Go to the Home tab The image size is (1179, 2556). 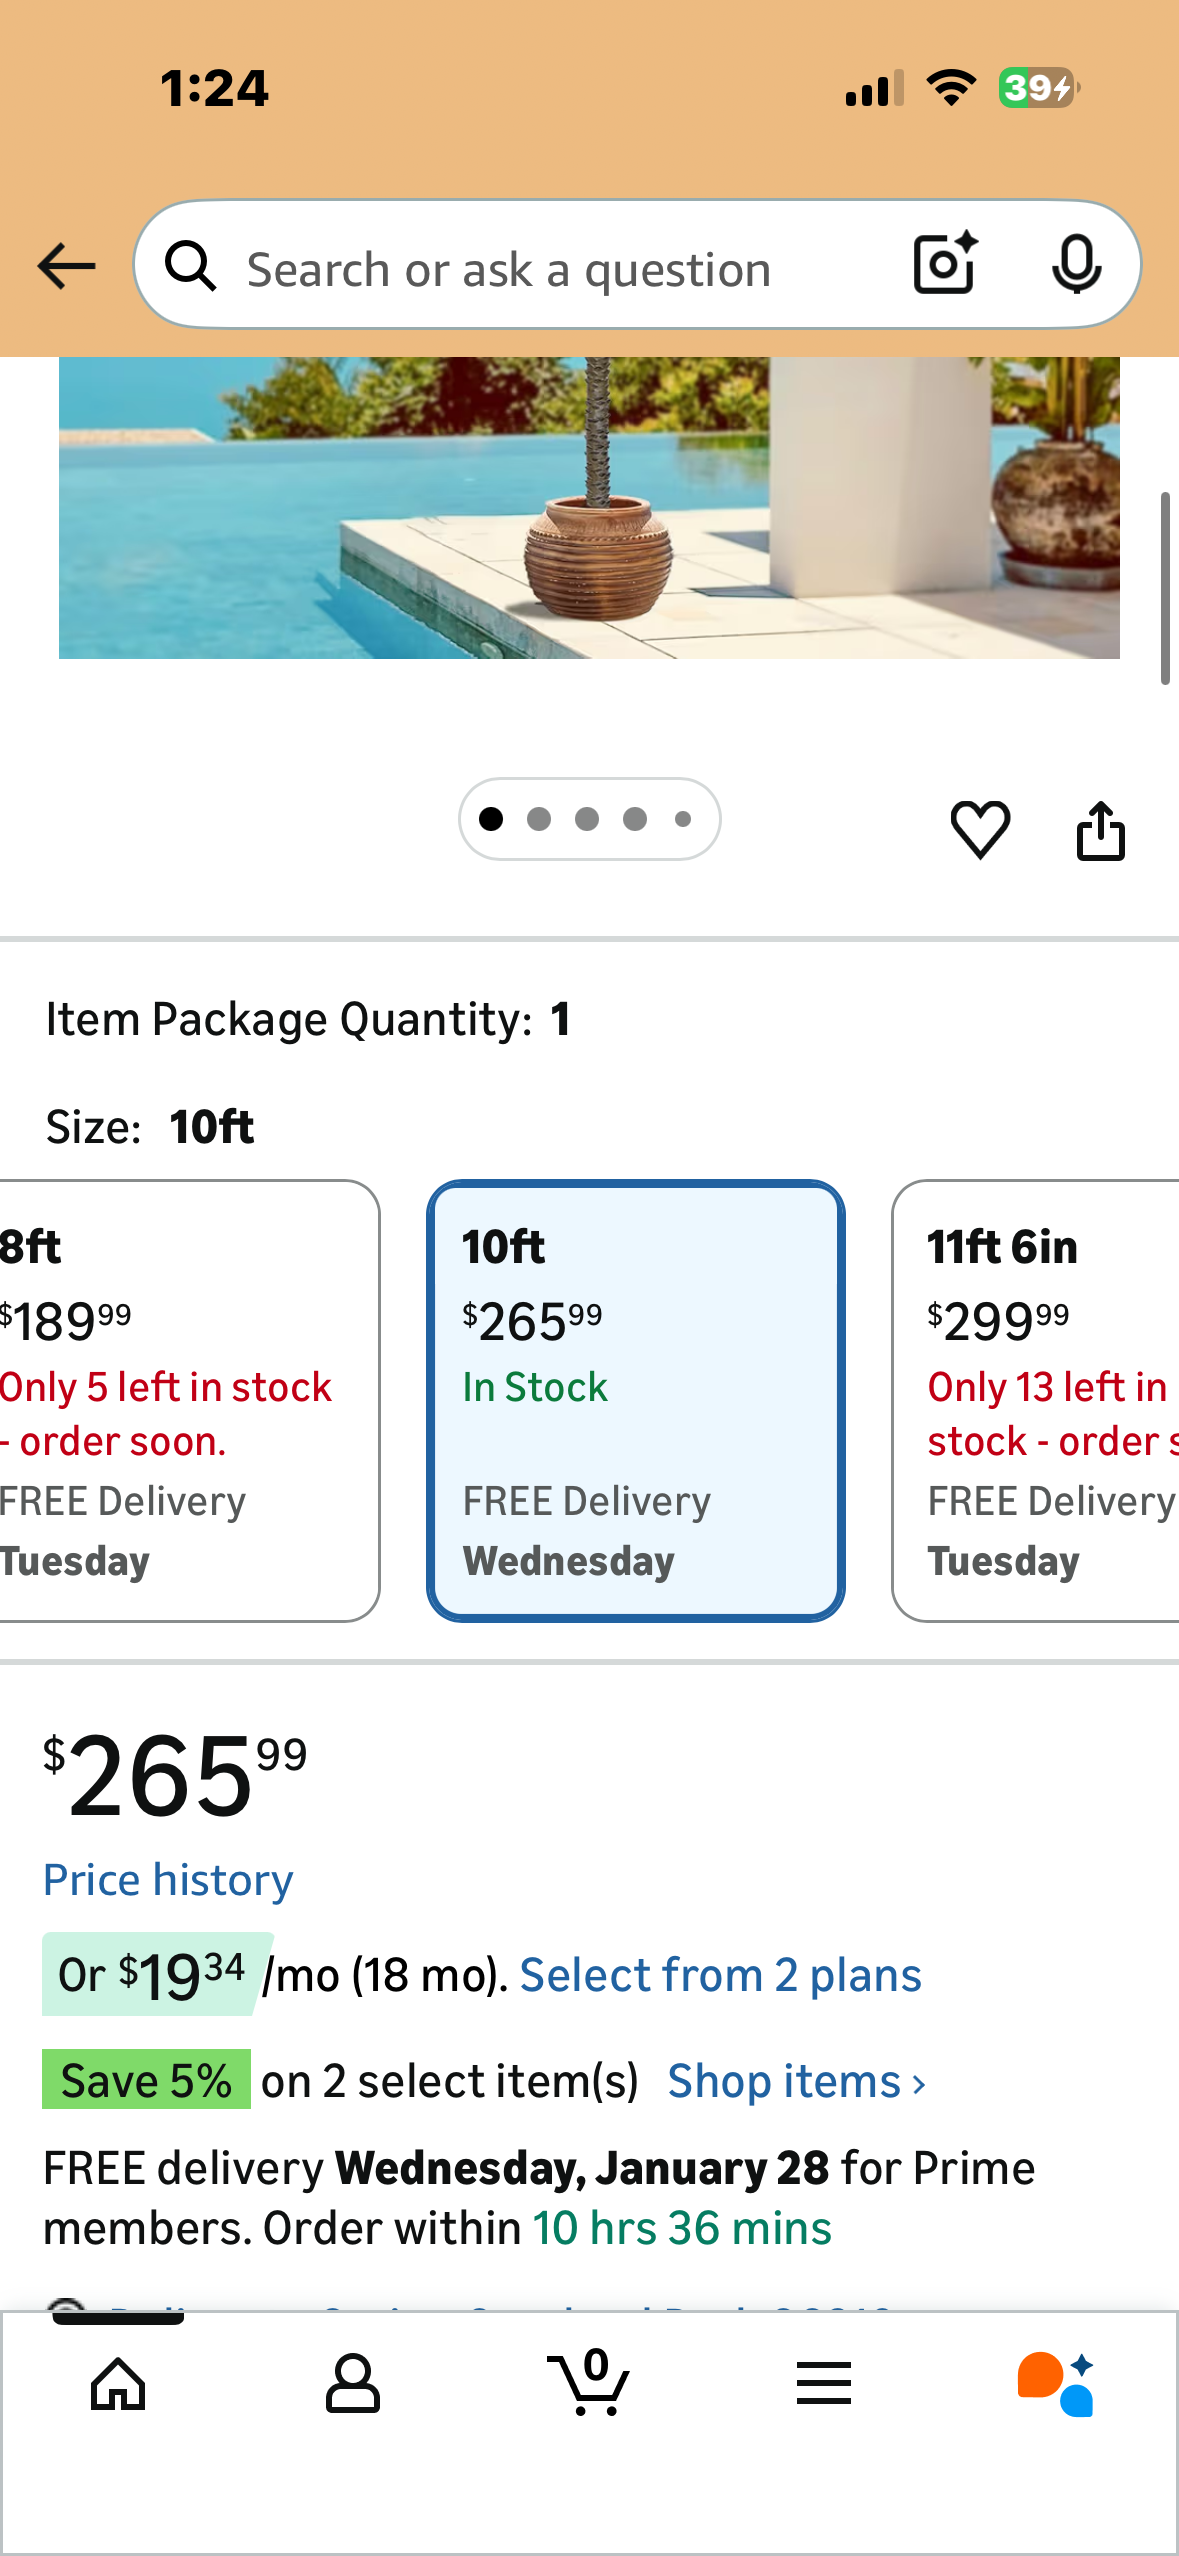pyautogui.click(x=118, y=2384)
